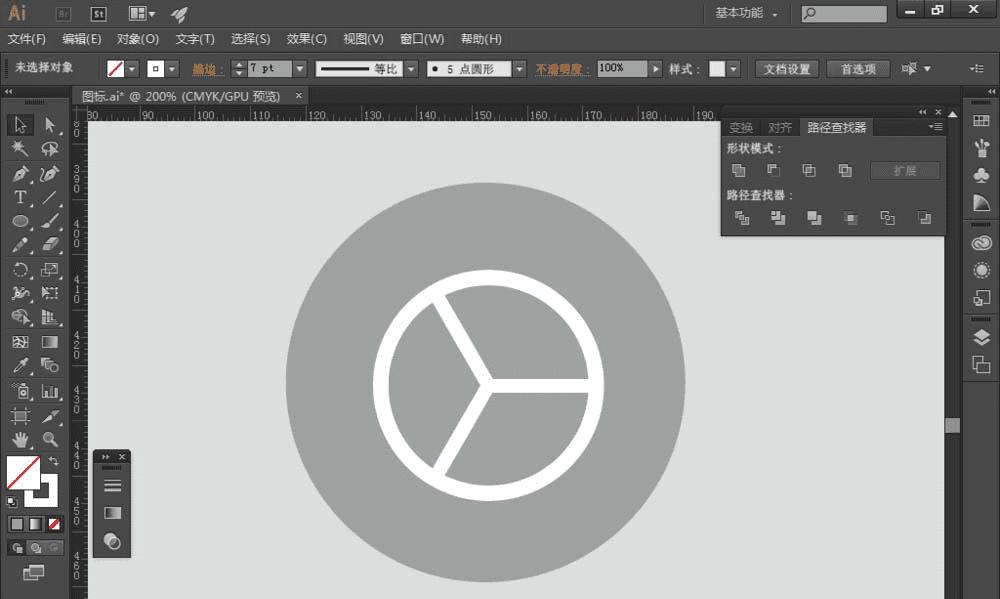This screenshot has width=1000, height=599.
Task: Set paint mode to None
Action: click(54, 524)
